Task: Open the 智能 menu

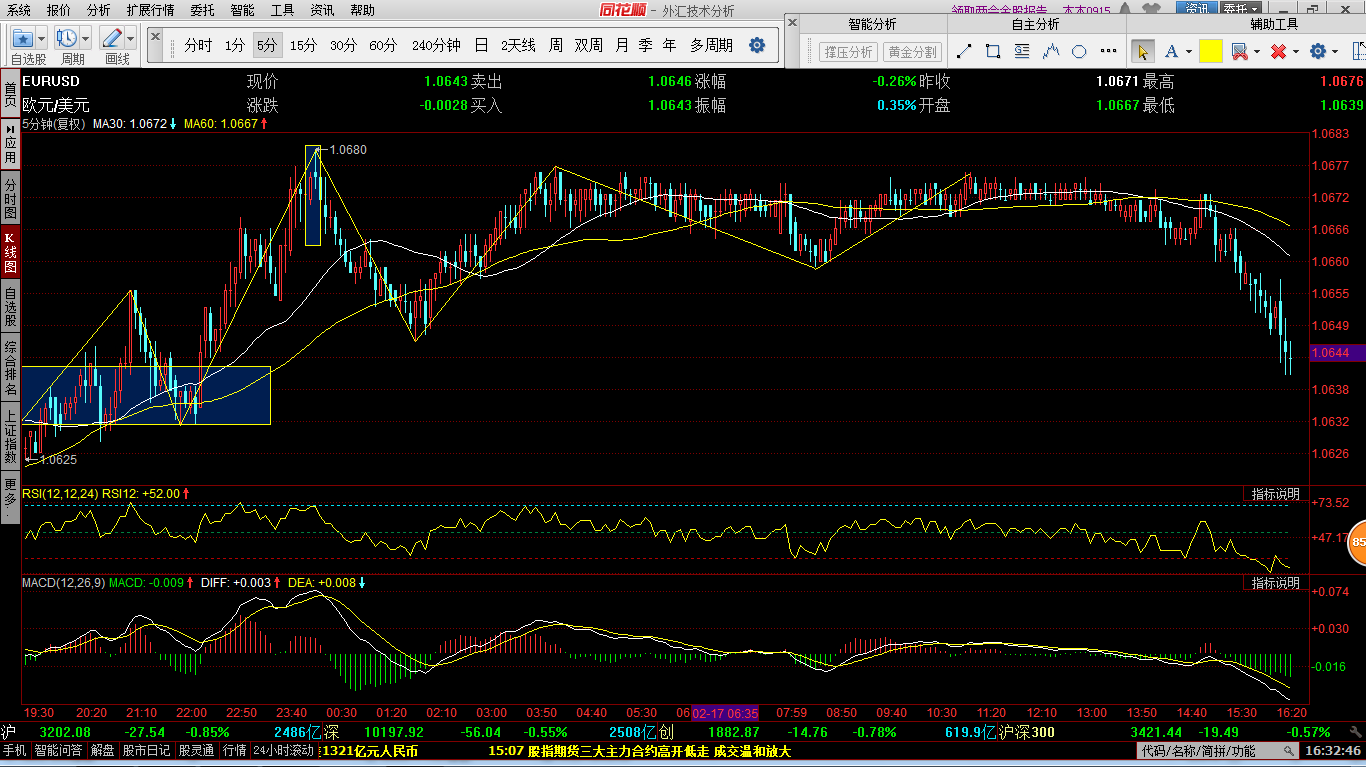Action: (242, 10)
